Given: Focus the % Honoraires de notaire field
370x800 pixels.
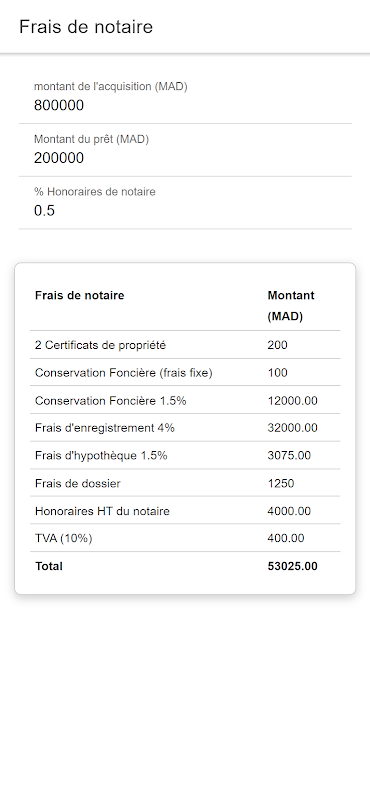Looking at the screenshot, I should (x=185, y=203).
